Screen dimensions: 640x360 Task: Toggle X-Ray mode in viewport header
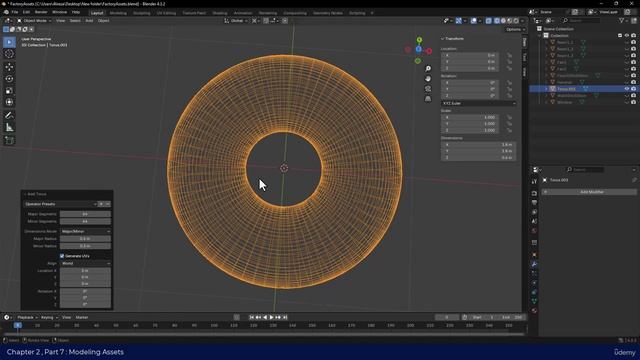click(x=488, y=20)
